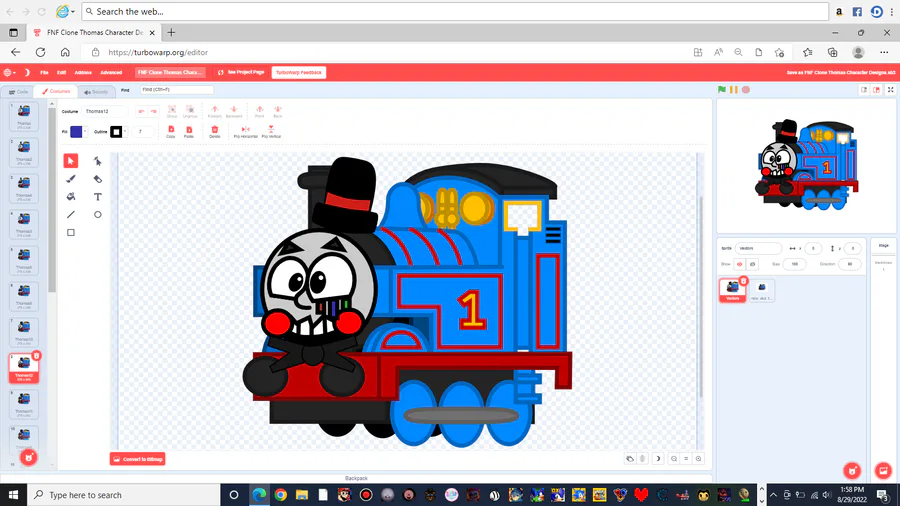Image resolution: width=900 pixels, height=506 pixels.
Task: Click the Ungroup icon
Action: click(x=190, y=111)
